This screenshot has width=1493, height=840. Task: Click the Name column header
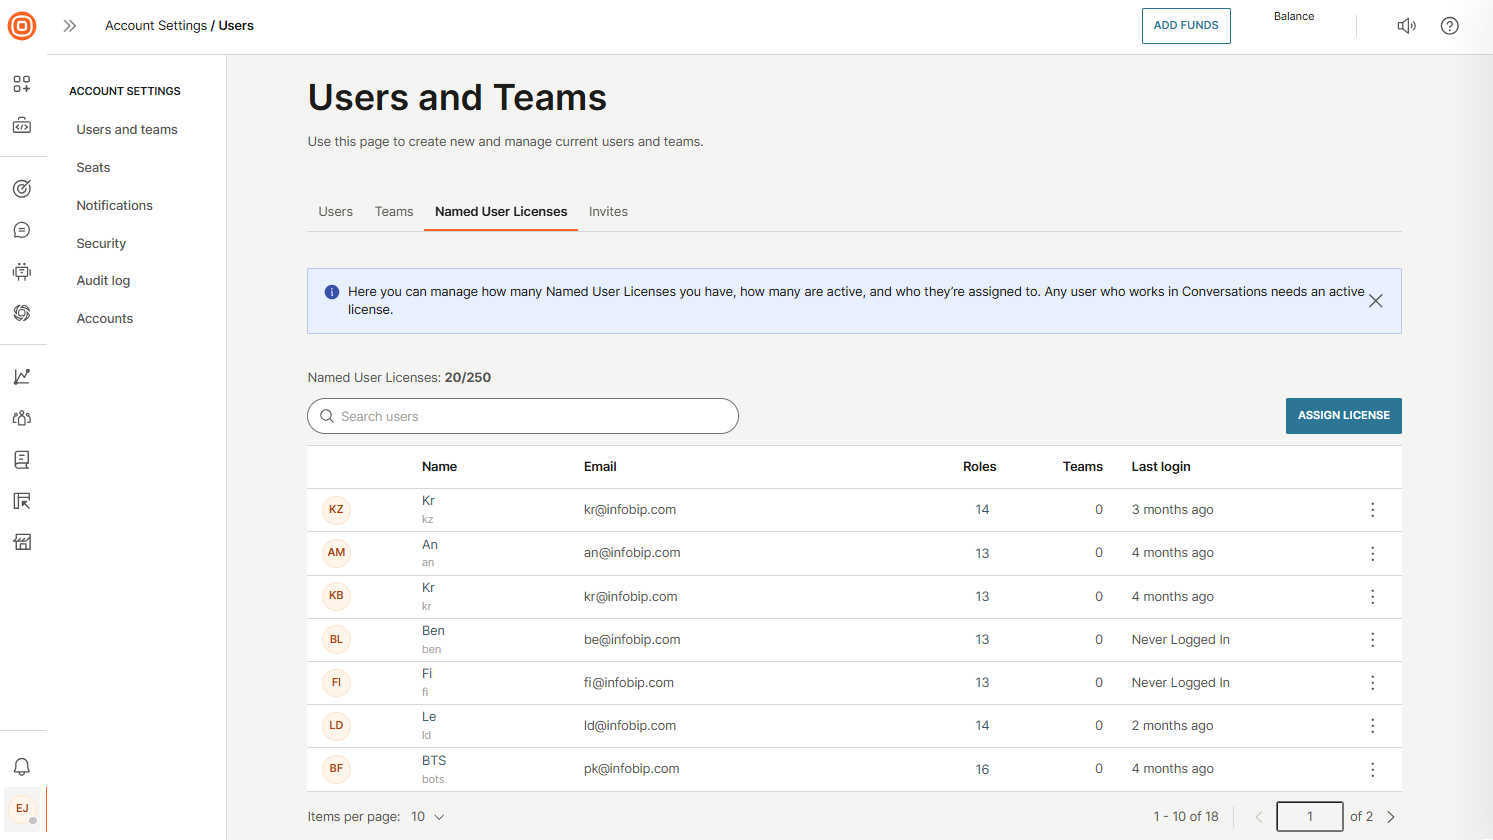439,467
